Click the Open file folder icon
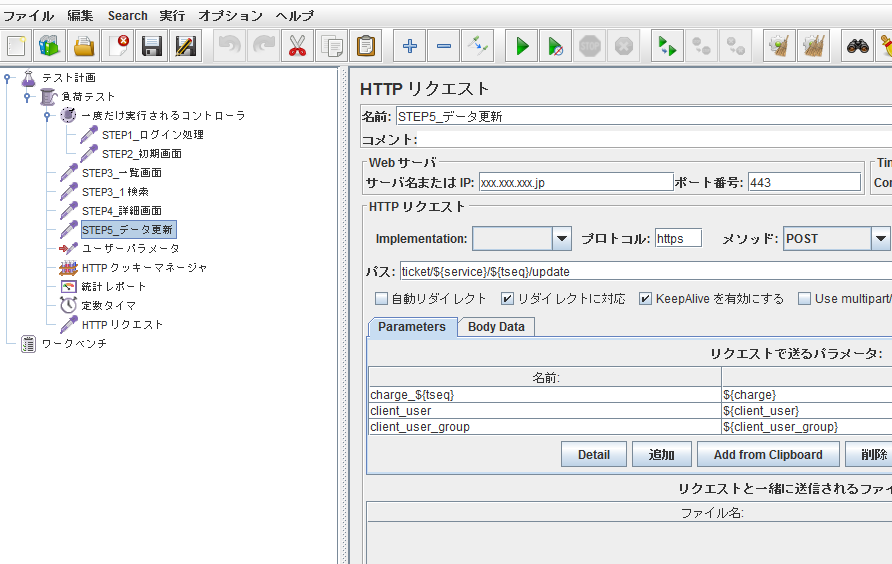This screenshot has height=564, width=892. tap(84, 46)
